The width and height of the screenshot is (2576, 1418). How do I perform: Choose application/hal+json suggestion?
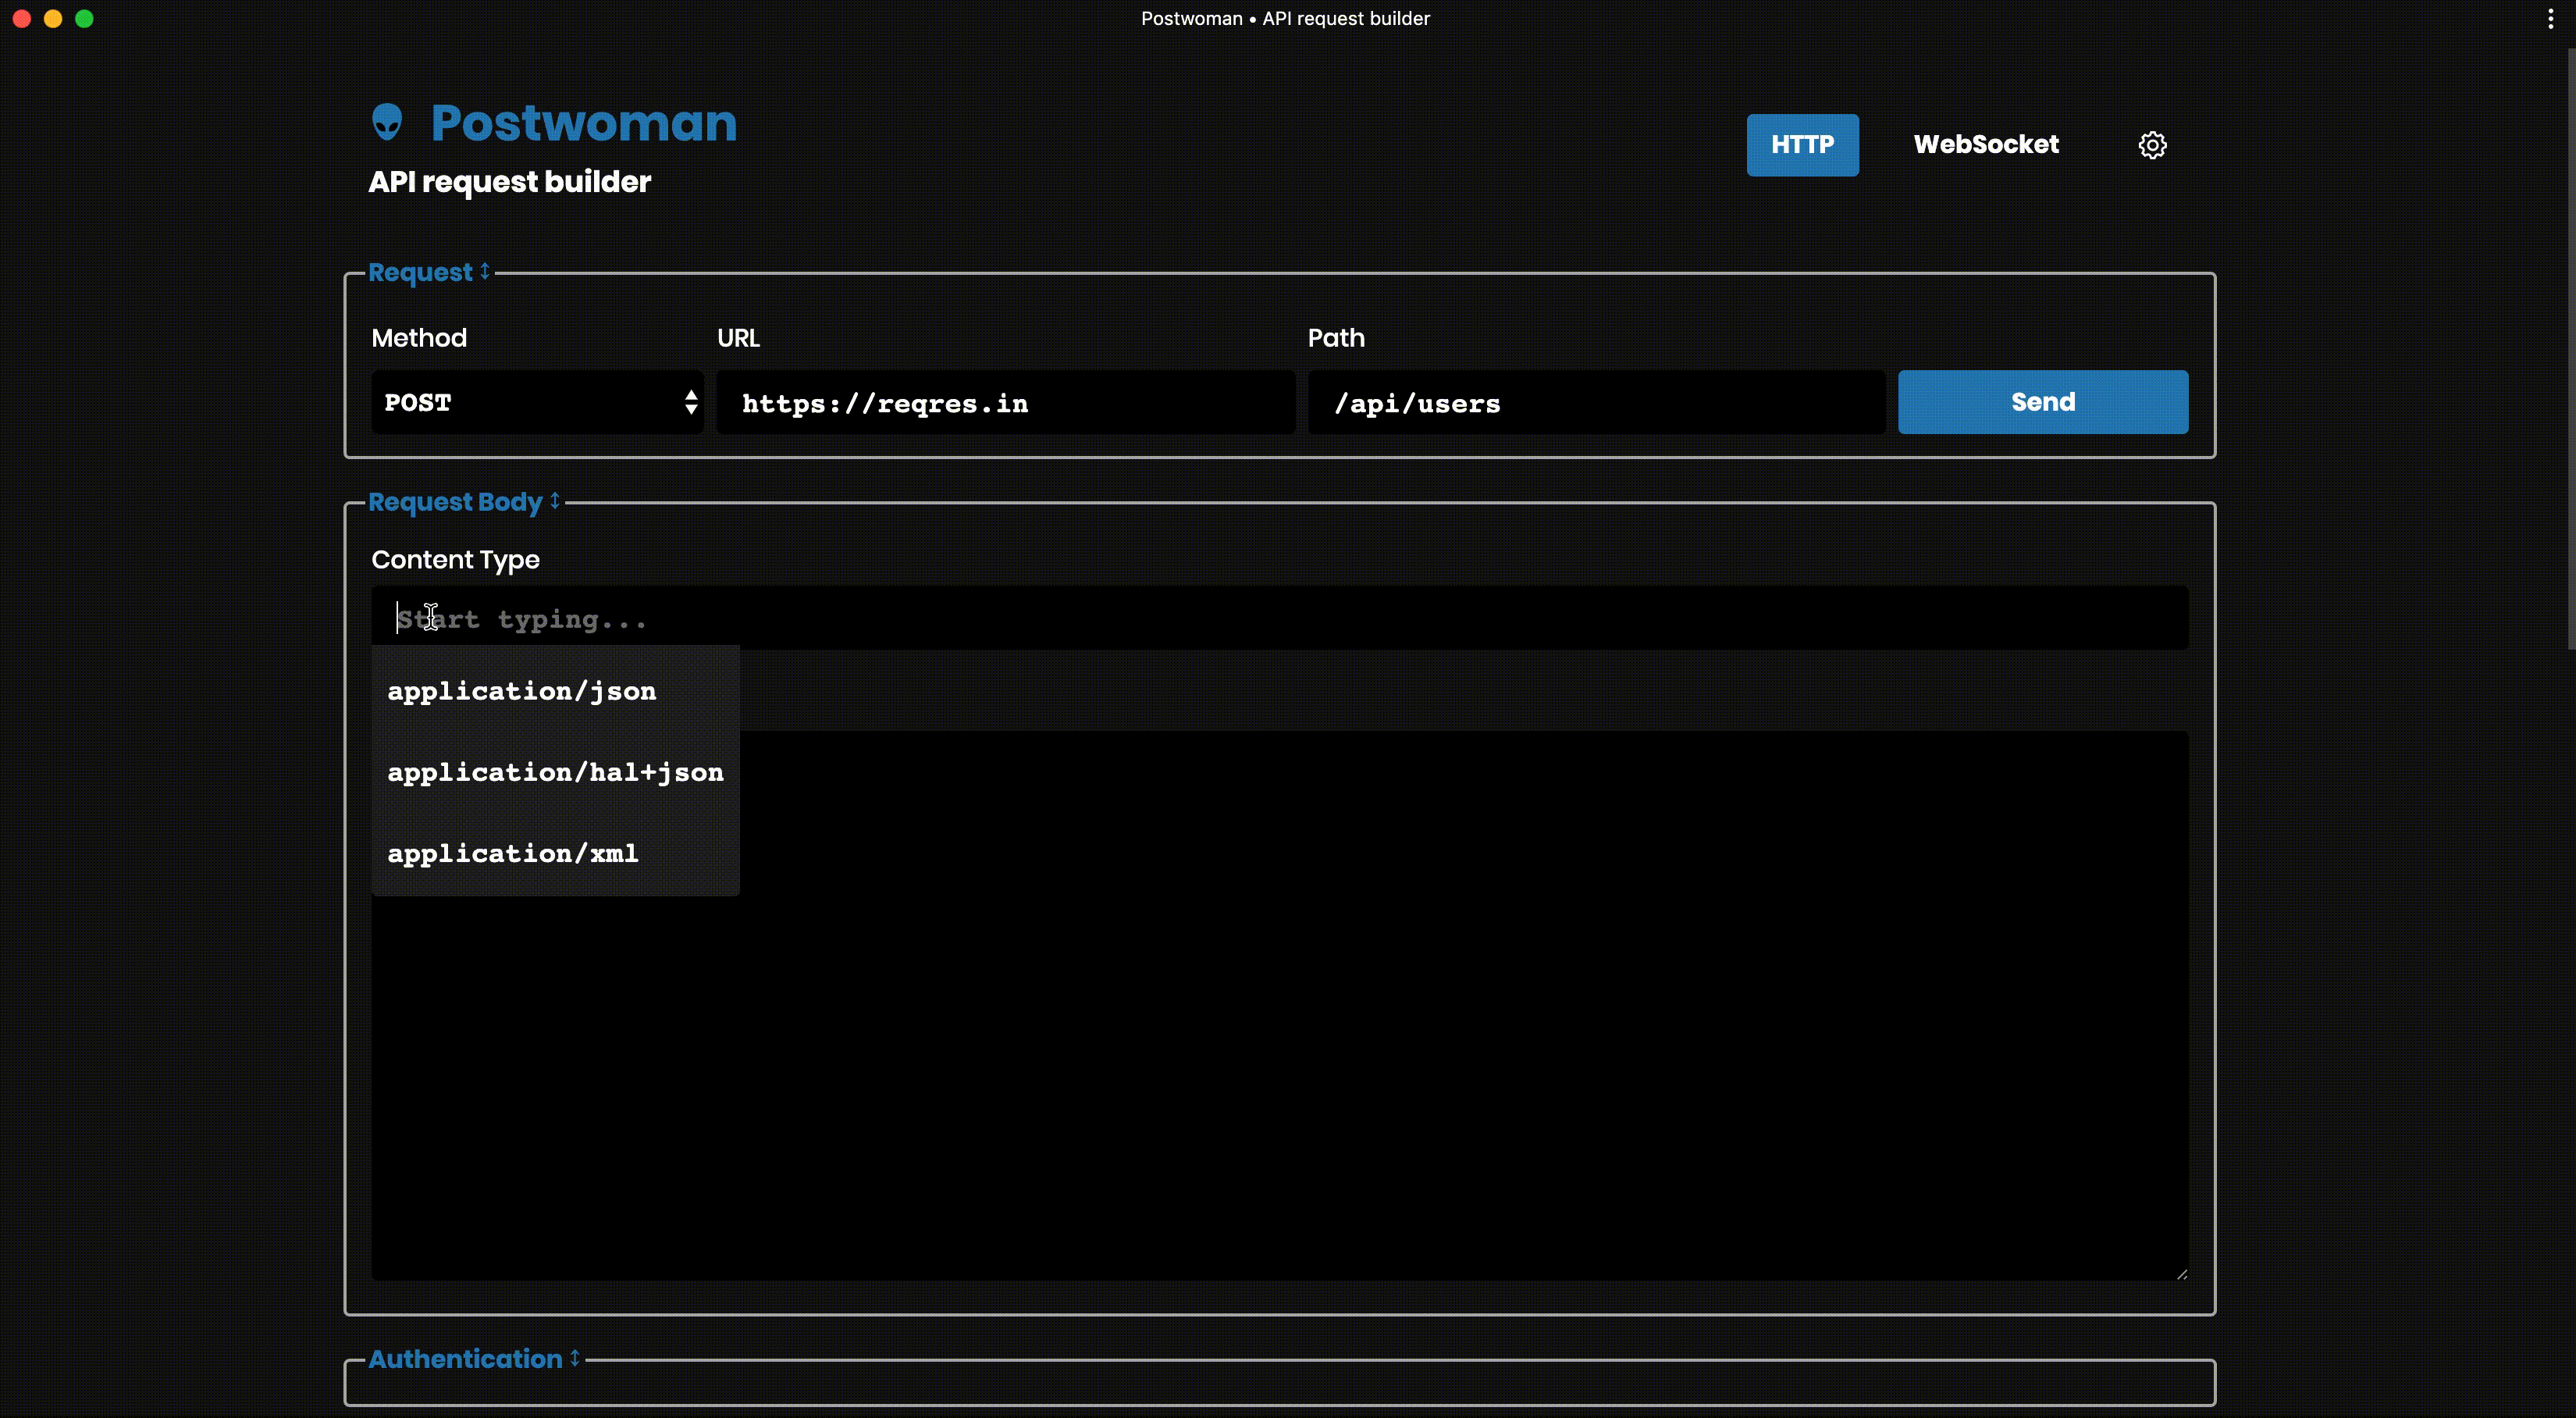555,772
